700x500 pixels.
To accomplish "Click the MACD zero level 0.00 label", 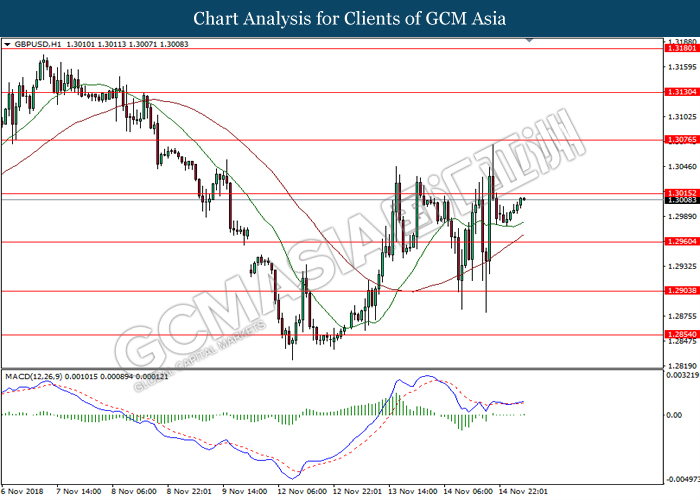I will coord(674,415).
